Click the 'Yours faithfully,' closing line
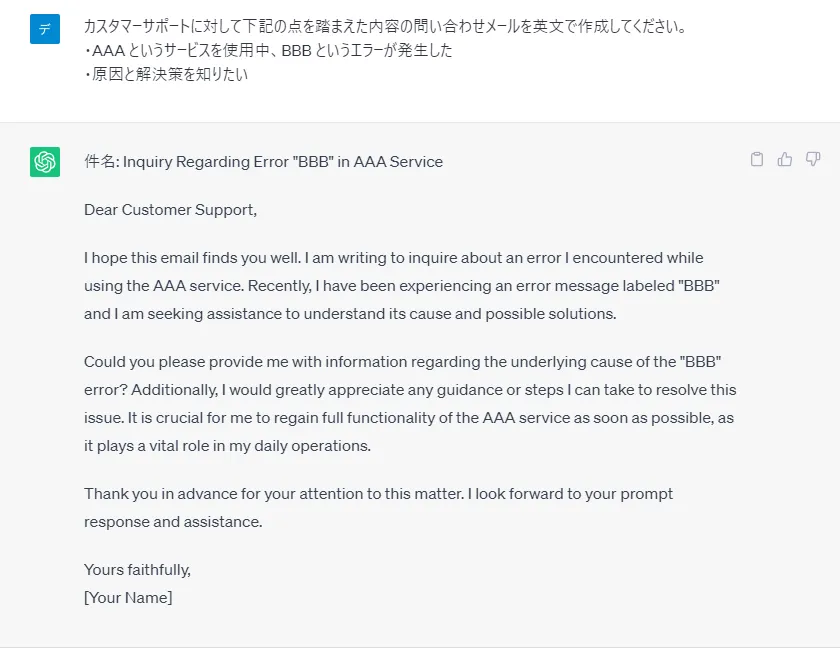The width and height of the screenshot is (840, 654). [137, 570]
